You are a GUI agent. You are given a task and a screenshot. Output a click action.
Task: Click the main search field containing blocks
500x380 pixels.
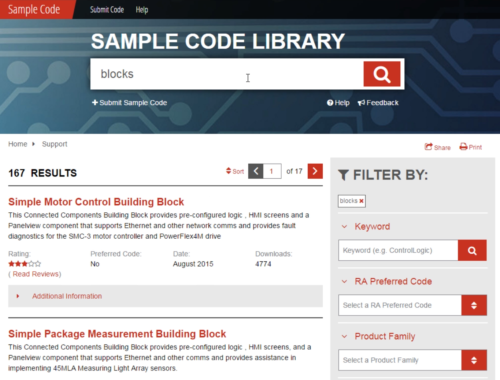227,74
